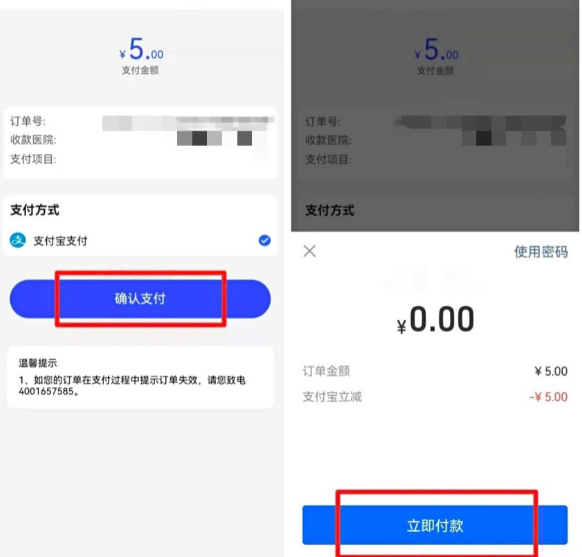Click the Alipay logo icon
Screen dimensions: 582x557
click(x=18, y=240)
